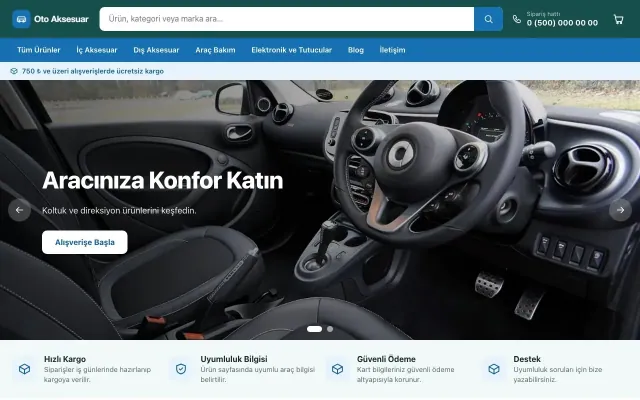Click the Uyumluluk Bilgisi shield icon
This screenshot has width=640, height=400.
click(x=181, y=369)
